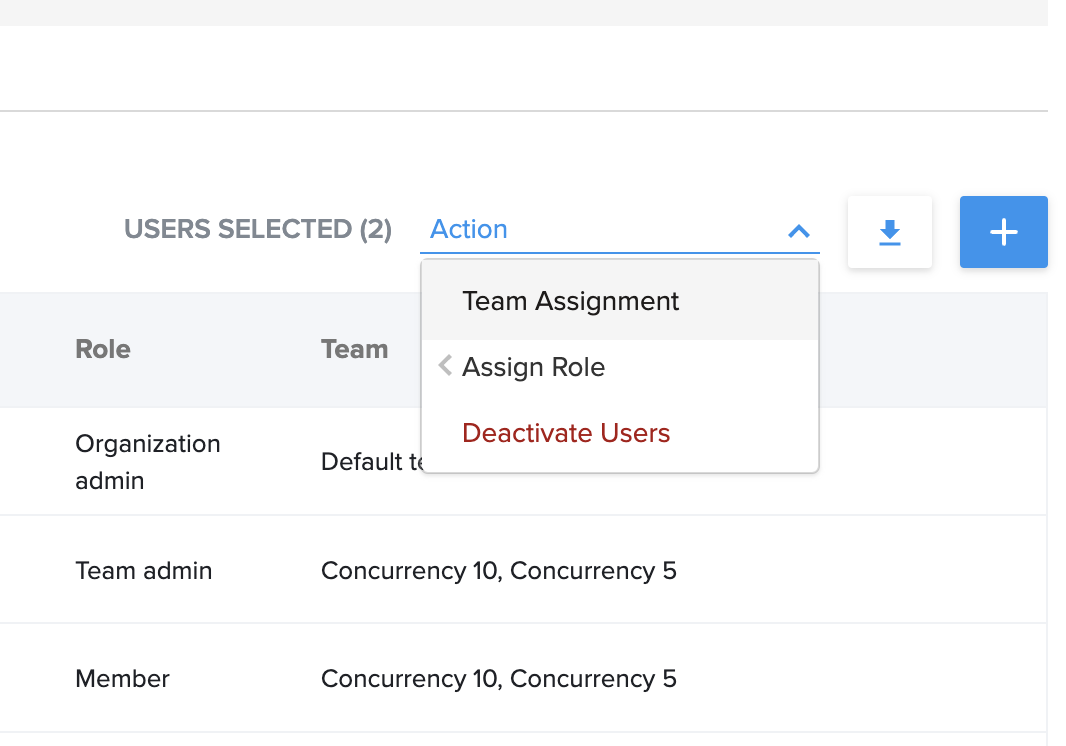Click the Member role entry

click(x=122, y=678)
